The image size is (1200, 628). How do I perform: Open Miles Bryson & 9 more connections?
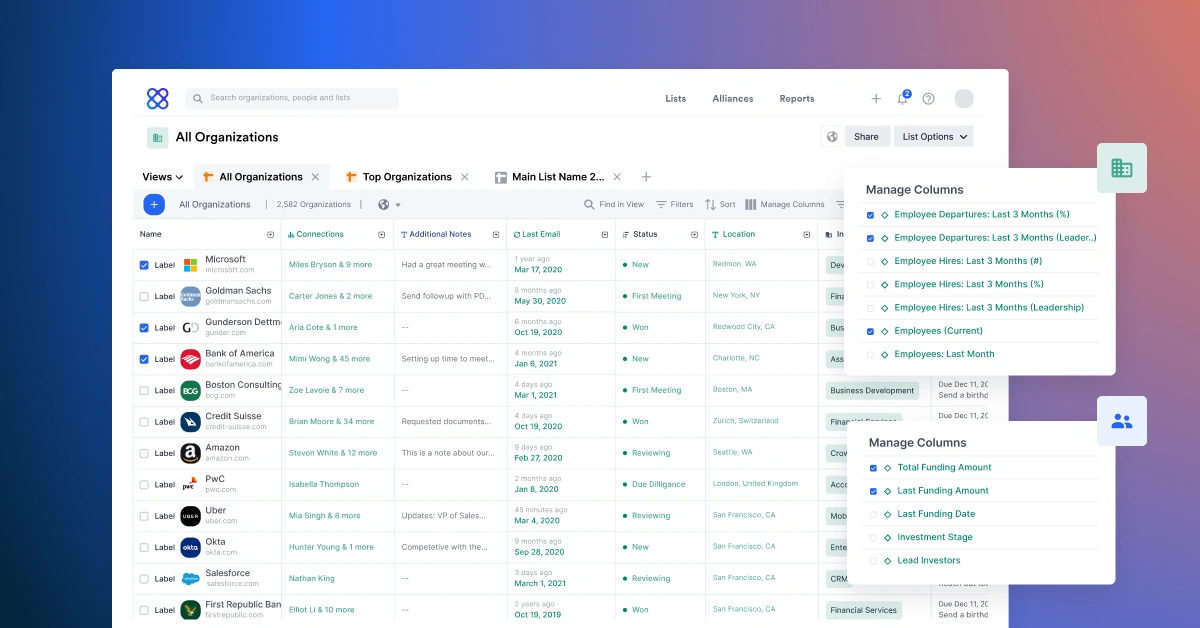click(x=330, y=265)
